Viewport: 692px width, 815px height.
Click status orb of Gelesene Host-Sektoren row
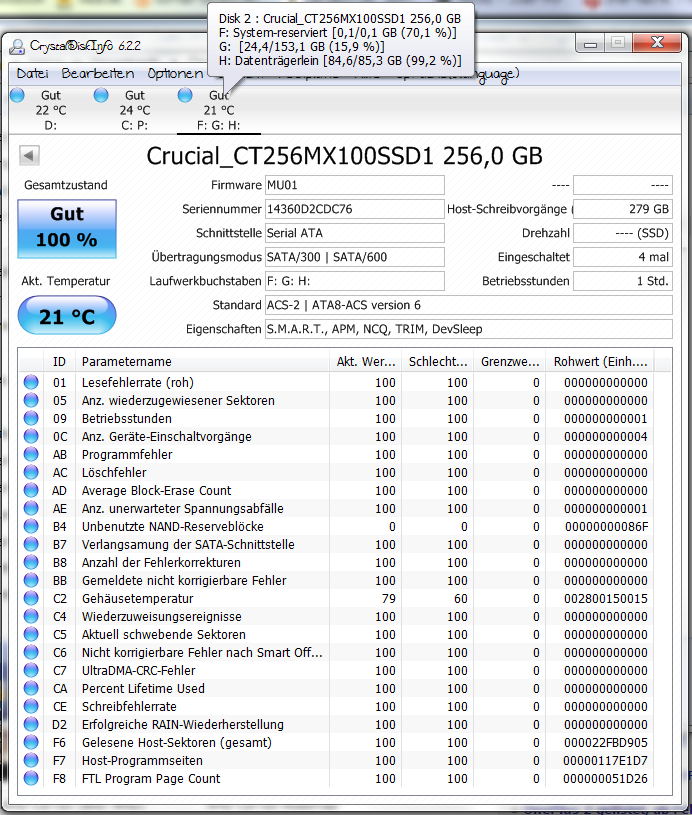pyautogui.click(x=31, y=743)
